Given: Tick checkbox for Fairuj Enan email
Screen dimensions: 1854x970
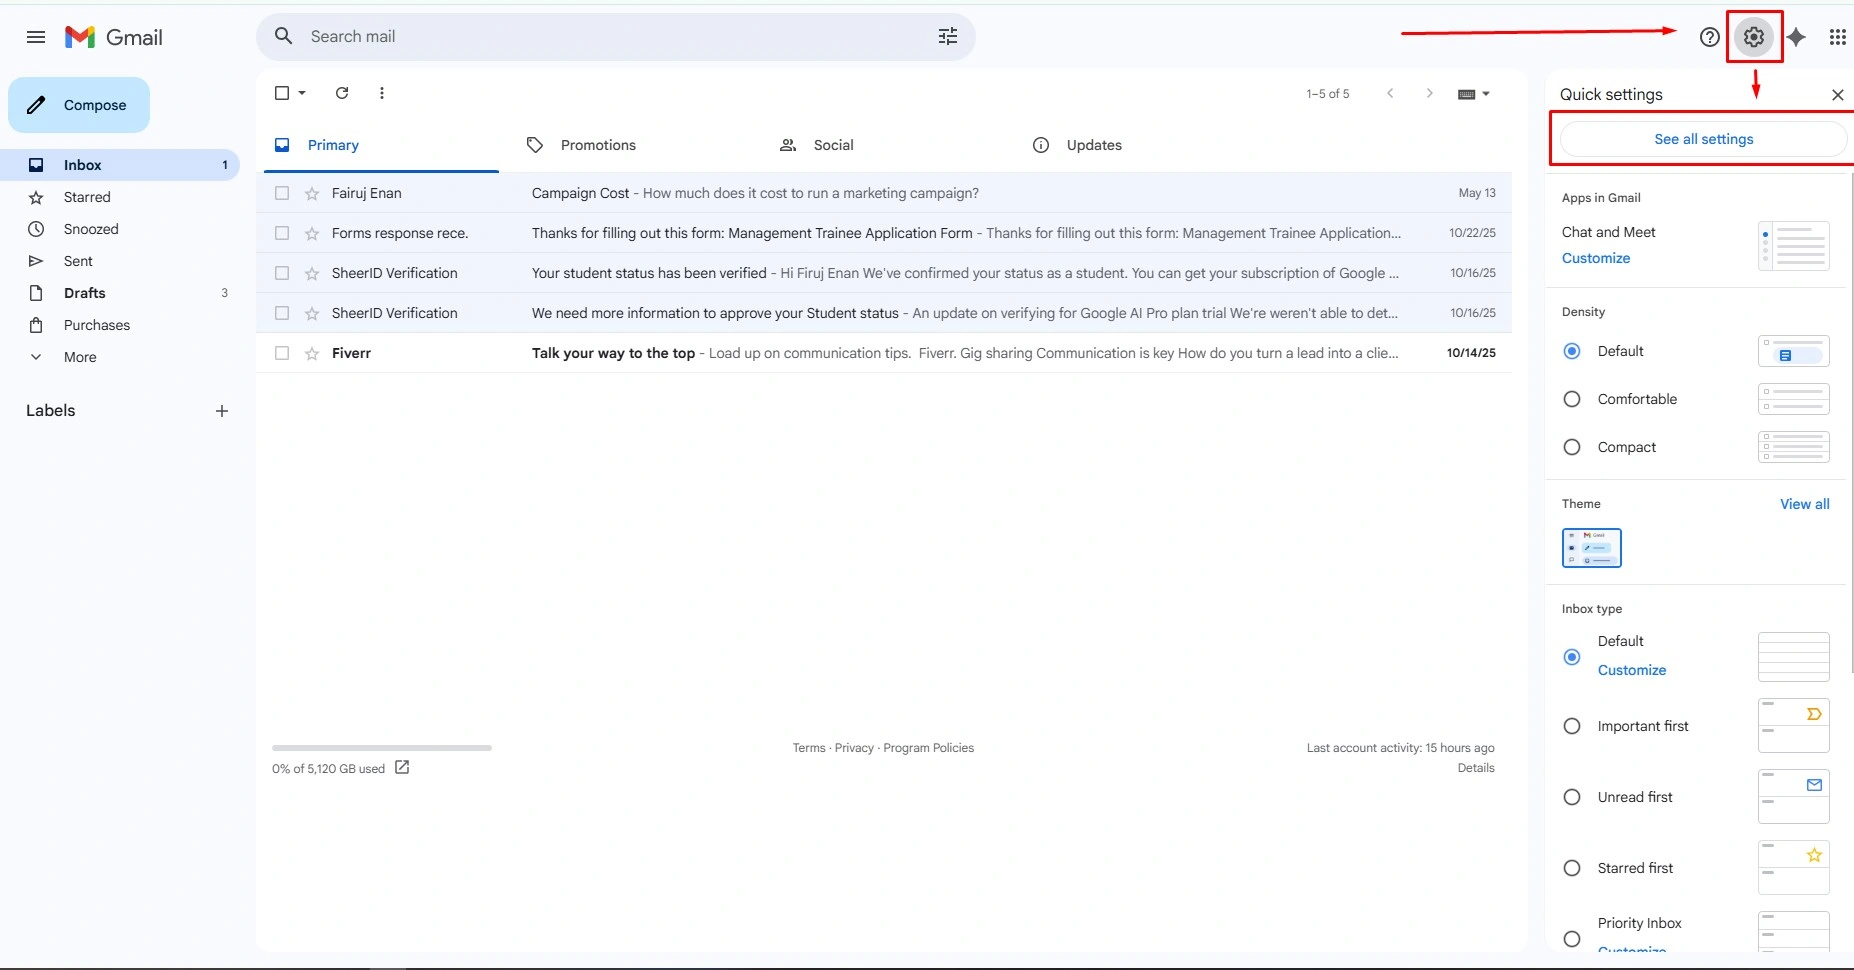Looking at the screenshot, I should pos(282,193).
